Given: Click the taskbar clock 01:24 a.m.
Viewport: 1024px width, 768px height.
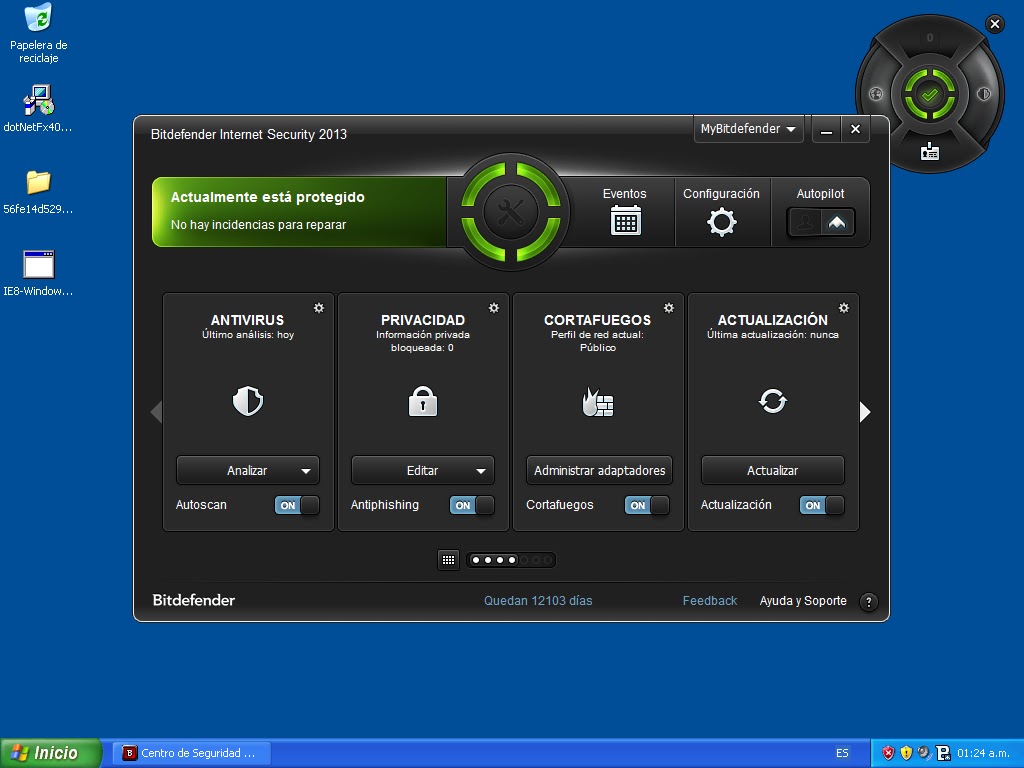Looking at the screenshot, I should [984, 753].
